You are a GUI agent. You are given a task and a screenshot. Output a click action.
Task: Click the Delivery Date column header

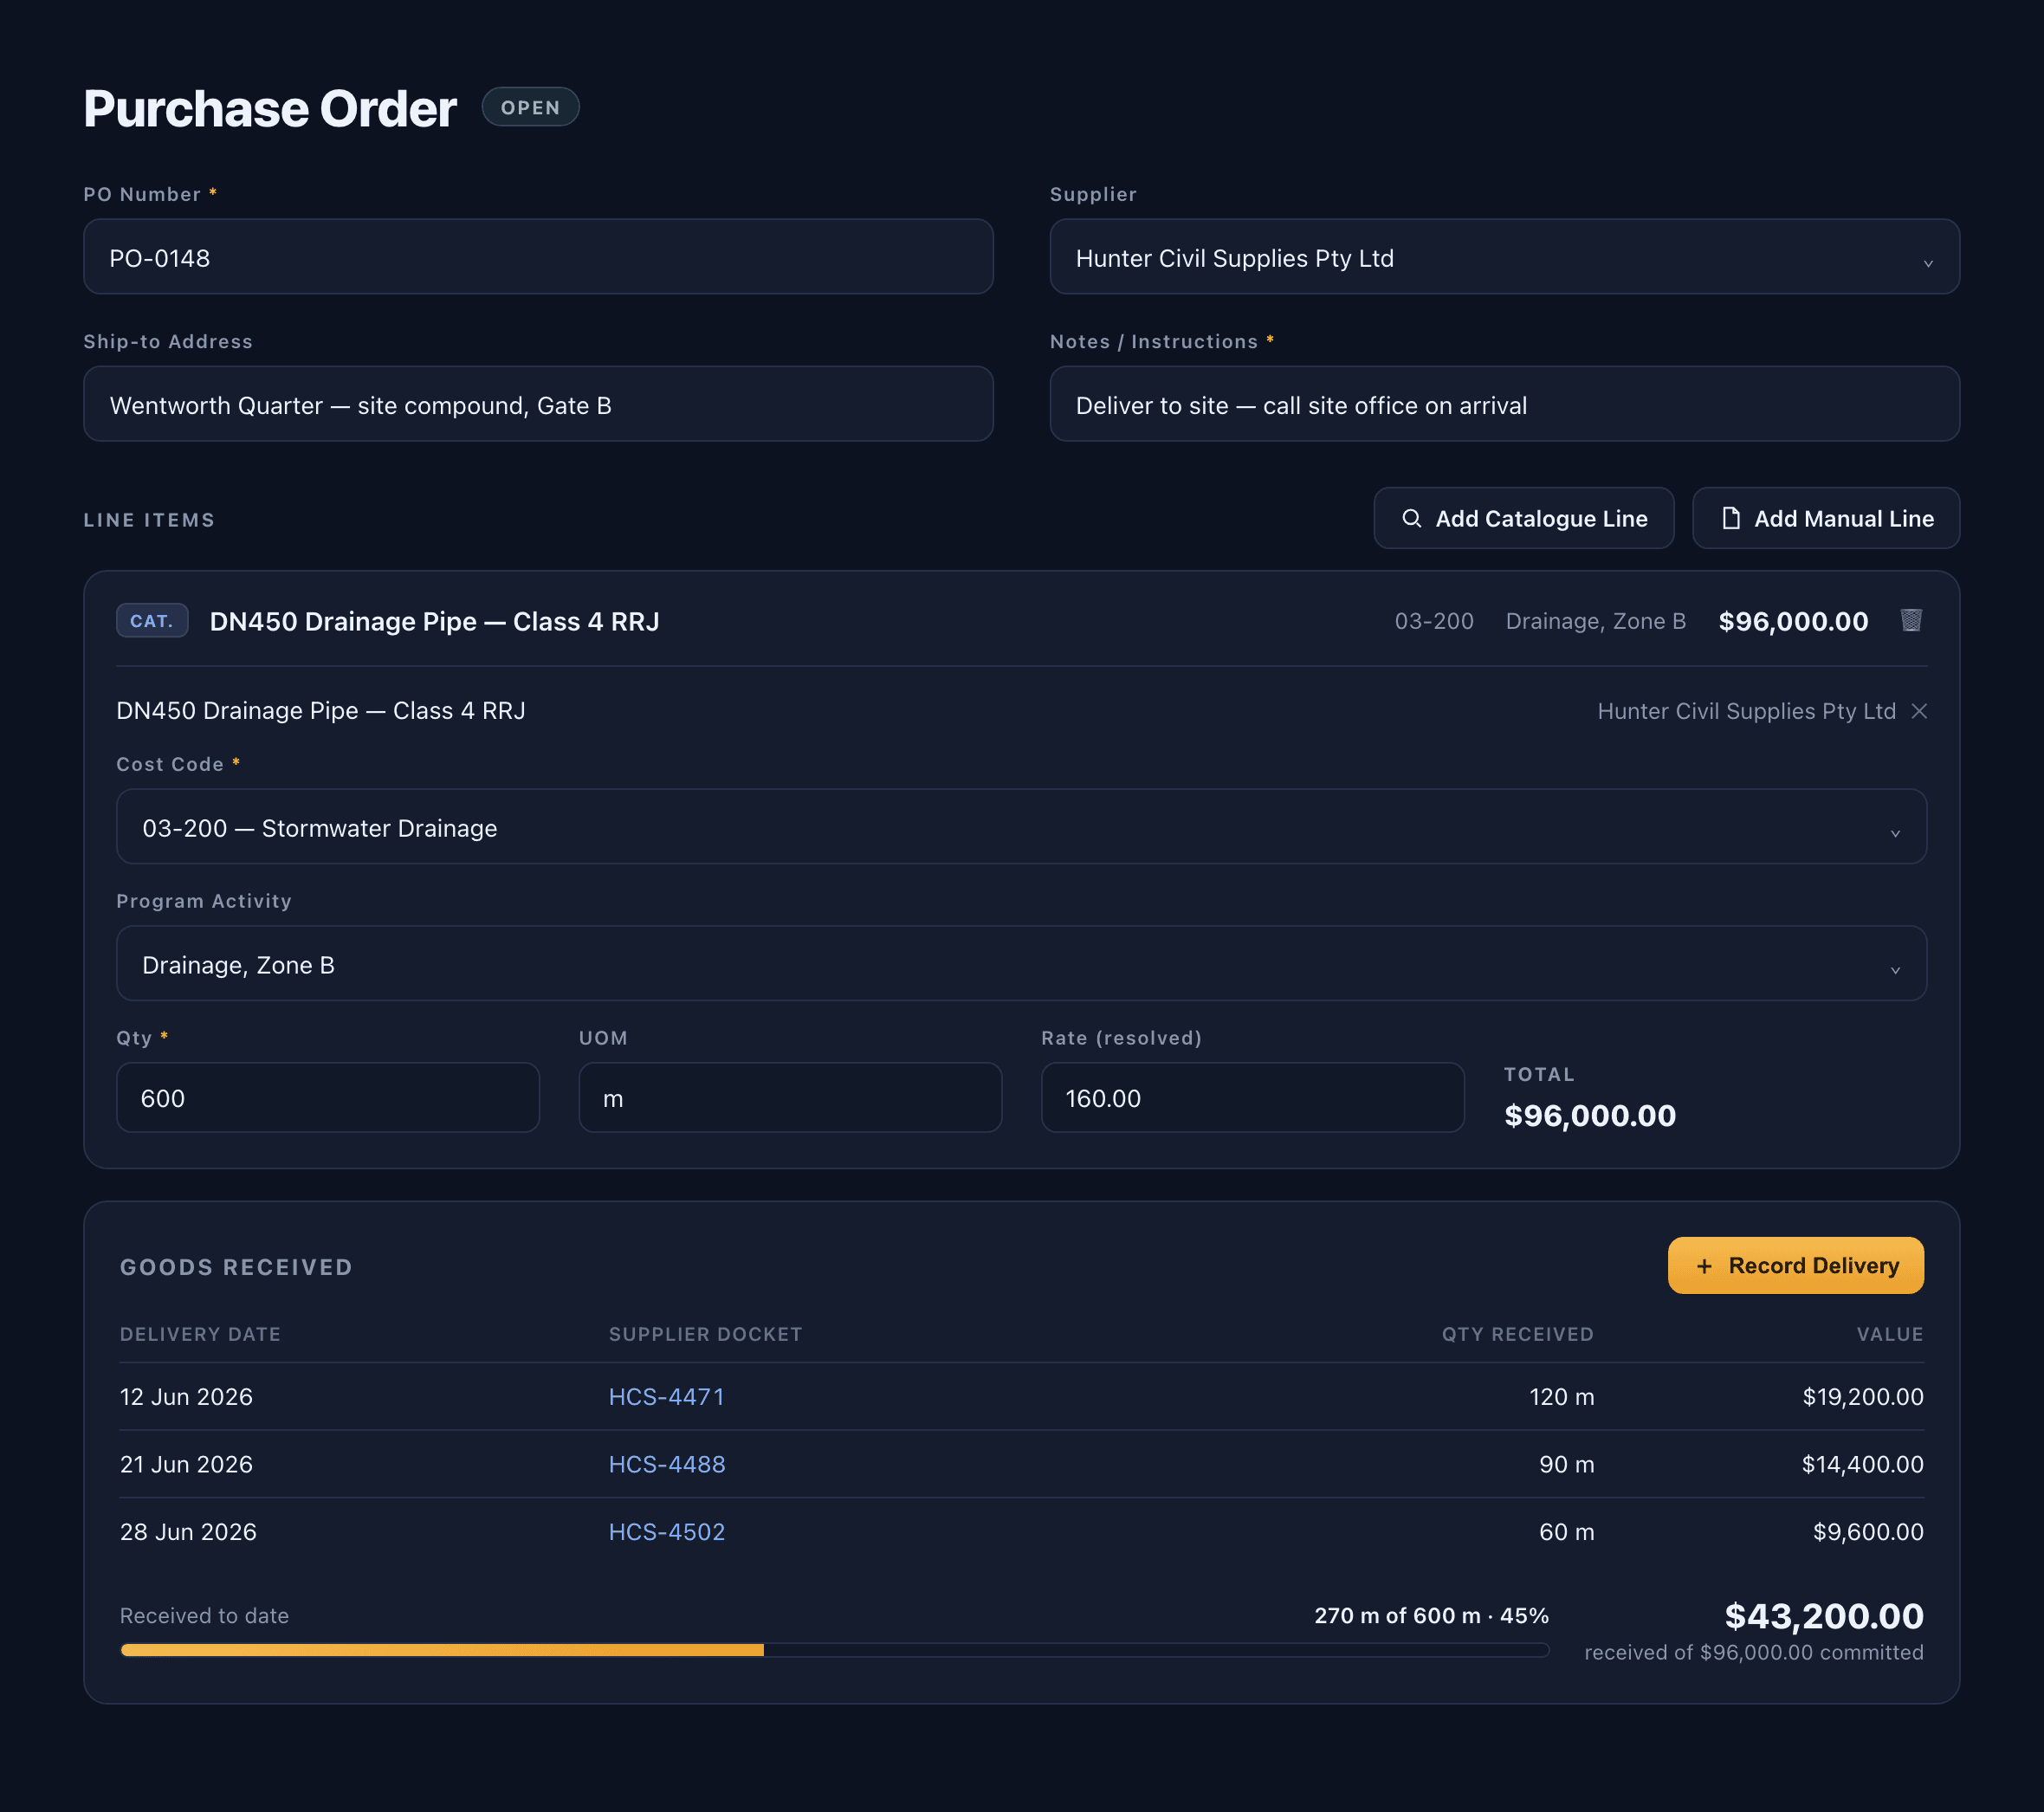pos(200,1334)
